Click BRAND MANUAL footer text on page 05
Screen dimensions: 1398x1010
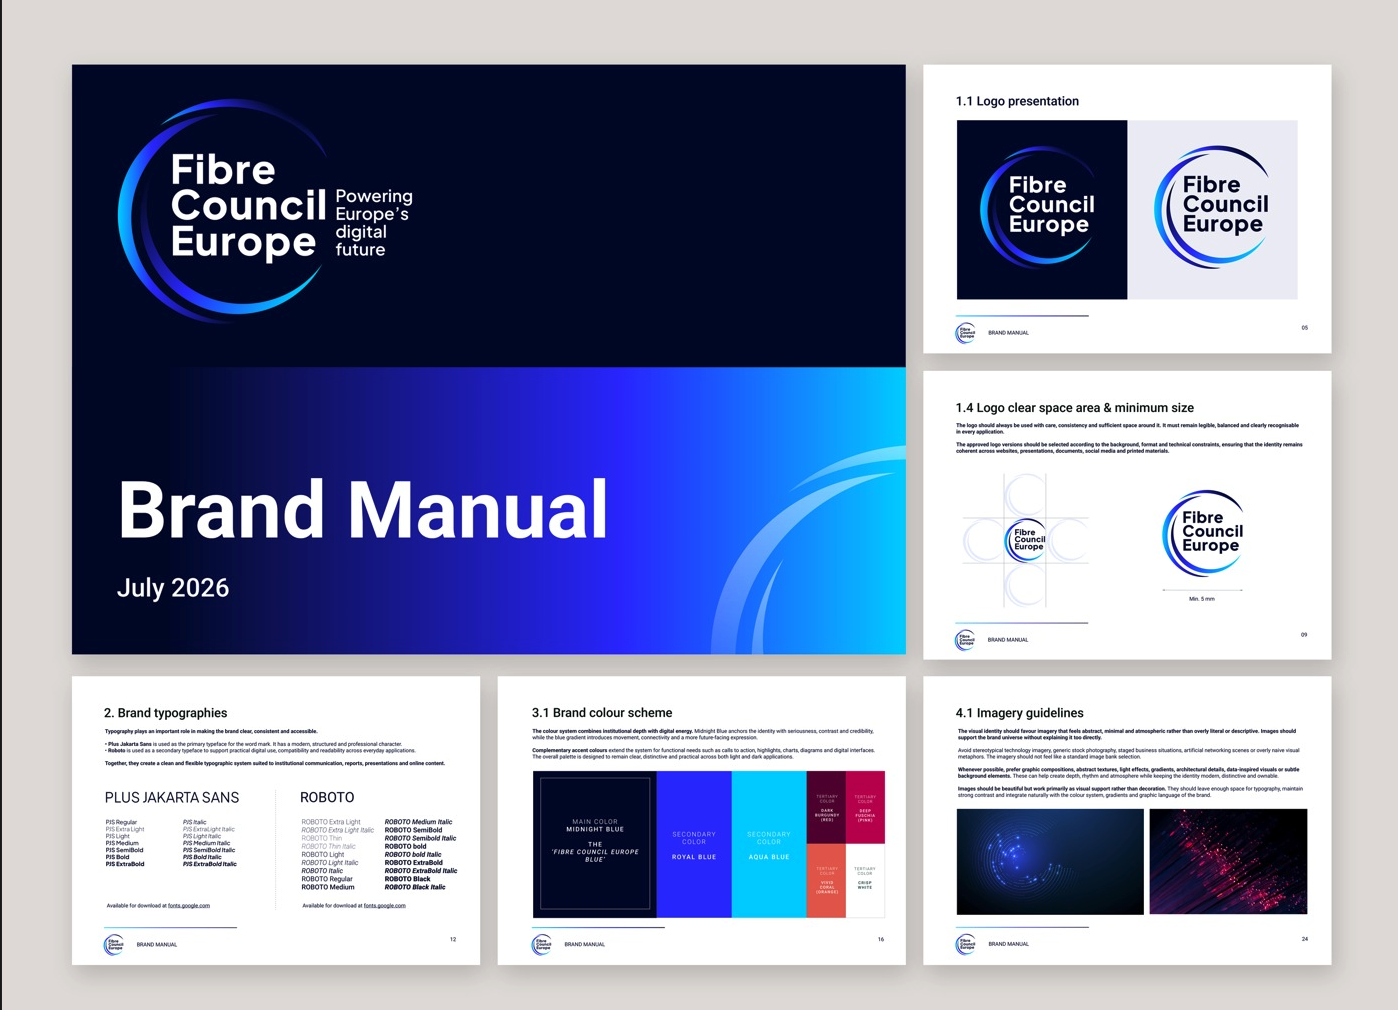pyautogui.click(x=1008, y=333)
